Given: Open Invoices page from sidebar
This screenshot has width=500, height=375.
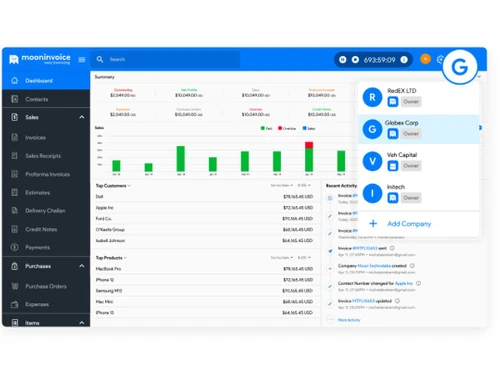Looking at the screenshot, I should tap(46, 137).
